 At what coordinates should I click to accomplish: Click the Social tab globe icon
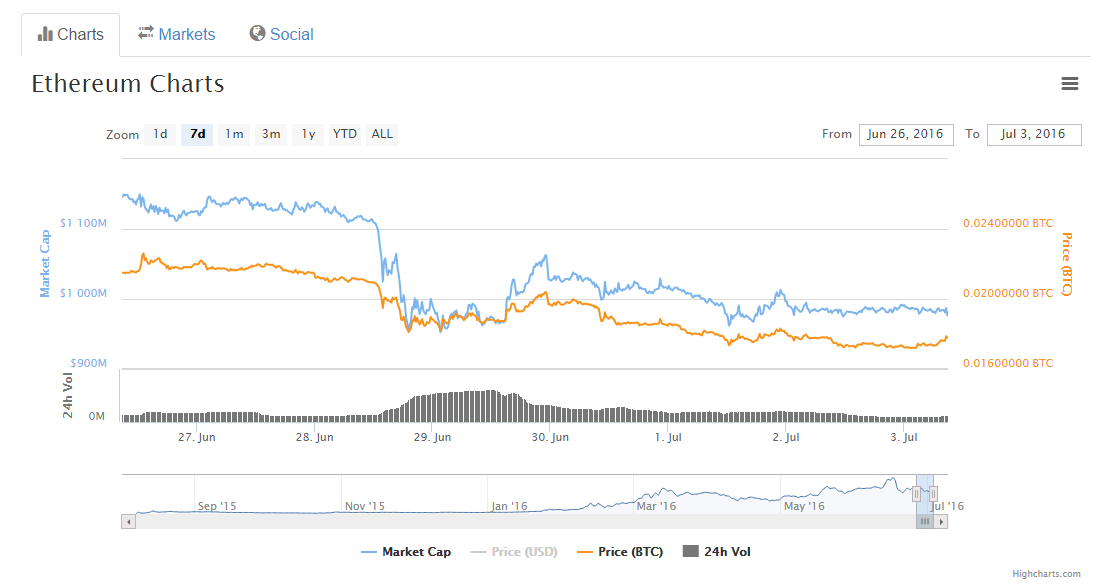[257, 33]
